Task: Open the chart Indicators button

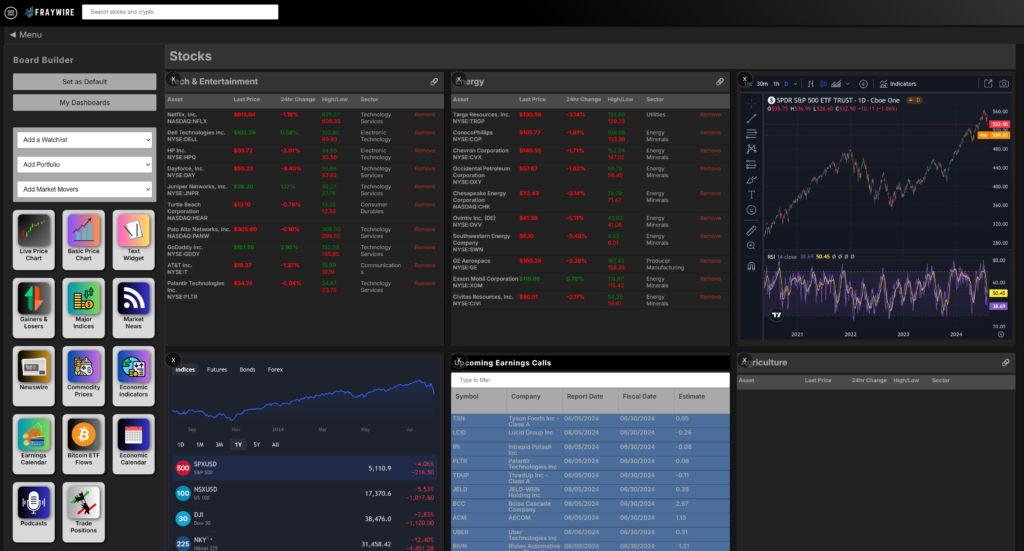Action: pyautogui.click(x=897, y=84)
